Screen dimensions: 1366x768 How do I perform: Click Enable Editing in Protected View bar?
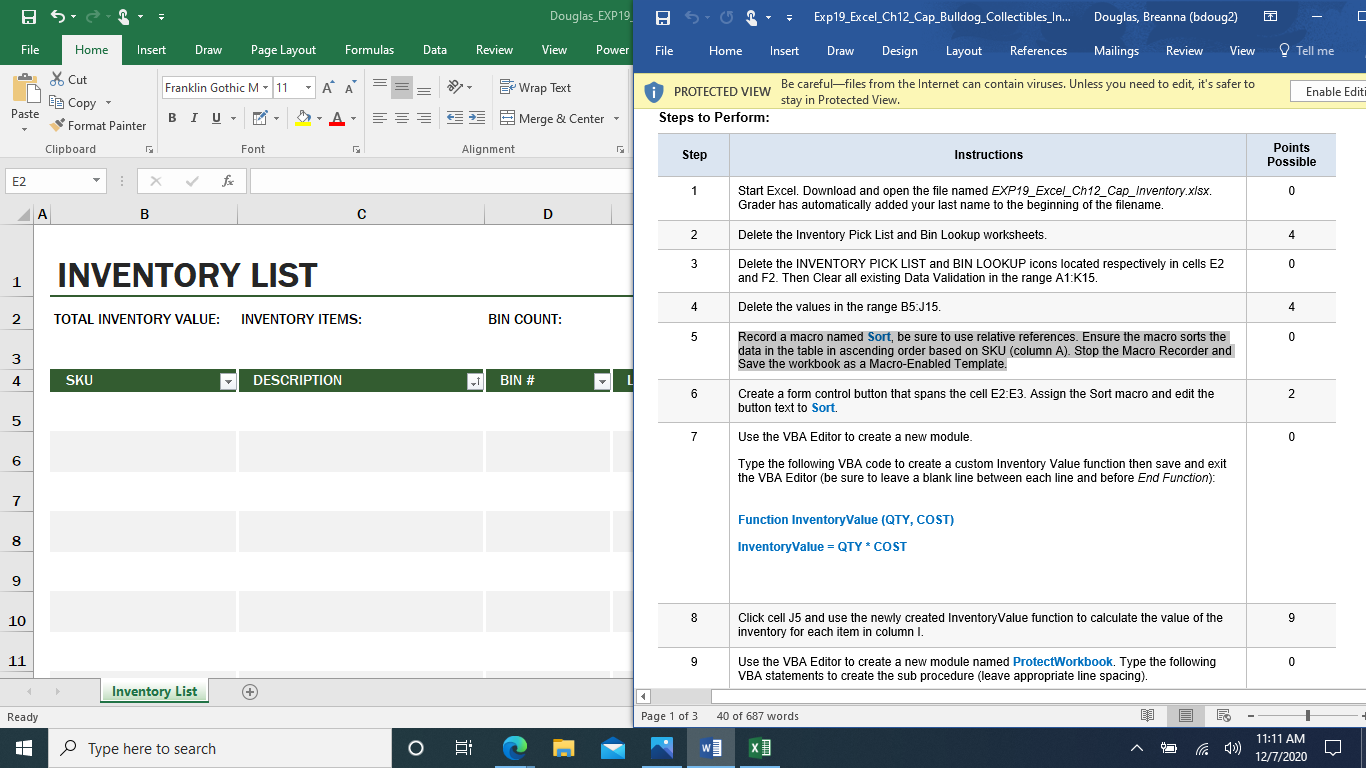click(x=1334, y=92)
